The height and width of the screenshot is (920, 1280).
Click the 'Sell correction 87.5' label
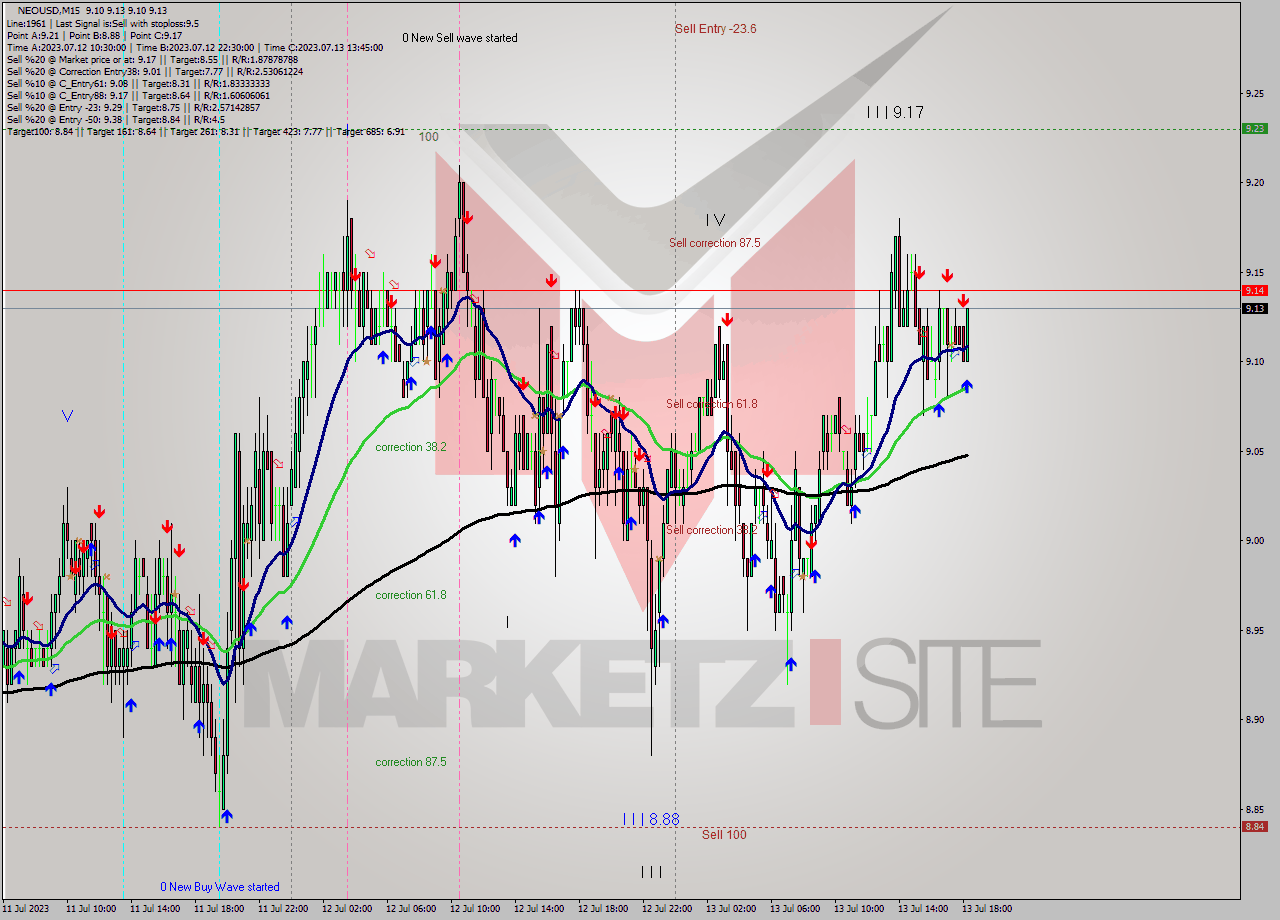[714, 243]
